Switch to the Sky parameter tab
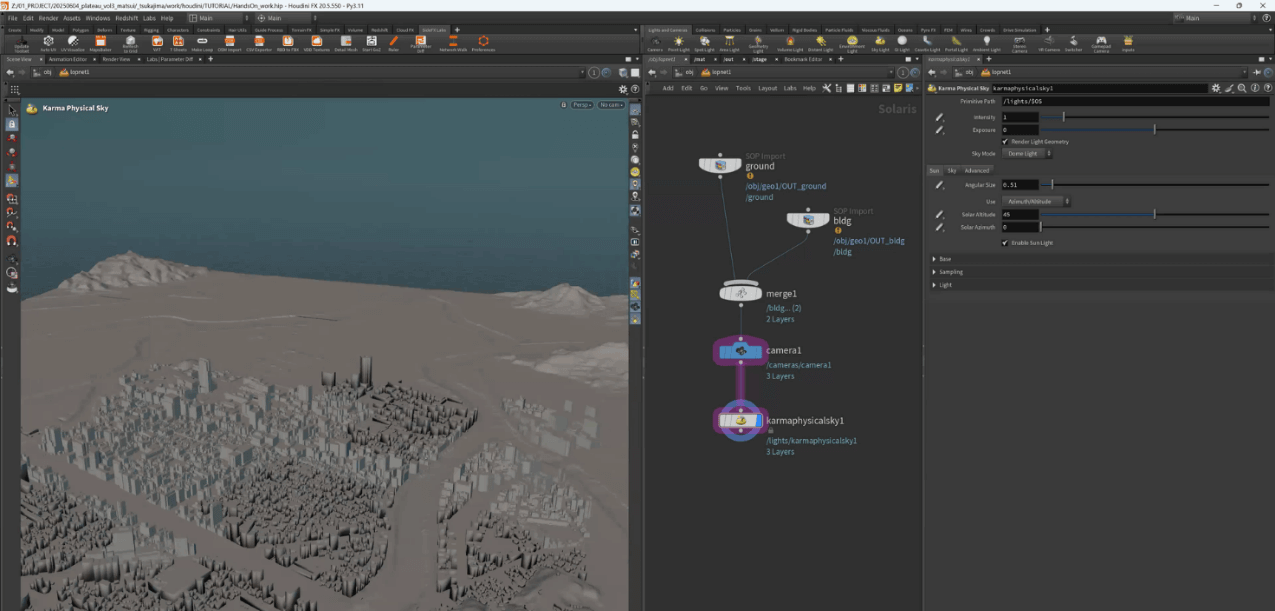This screenshot has width=1275, height=611. (952, 170)
